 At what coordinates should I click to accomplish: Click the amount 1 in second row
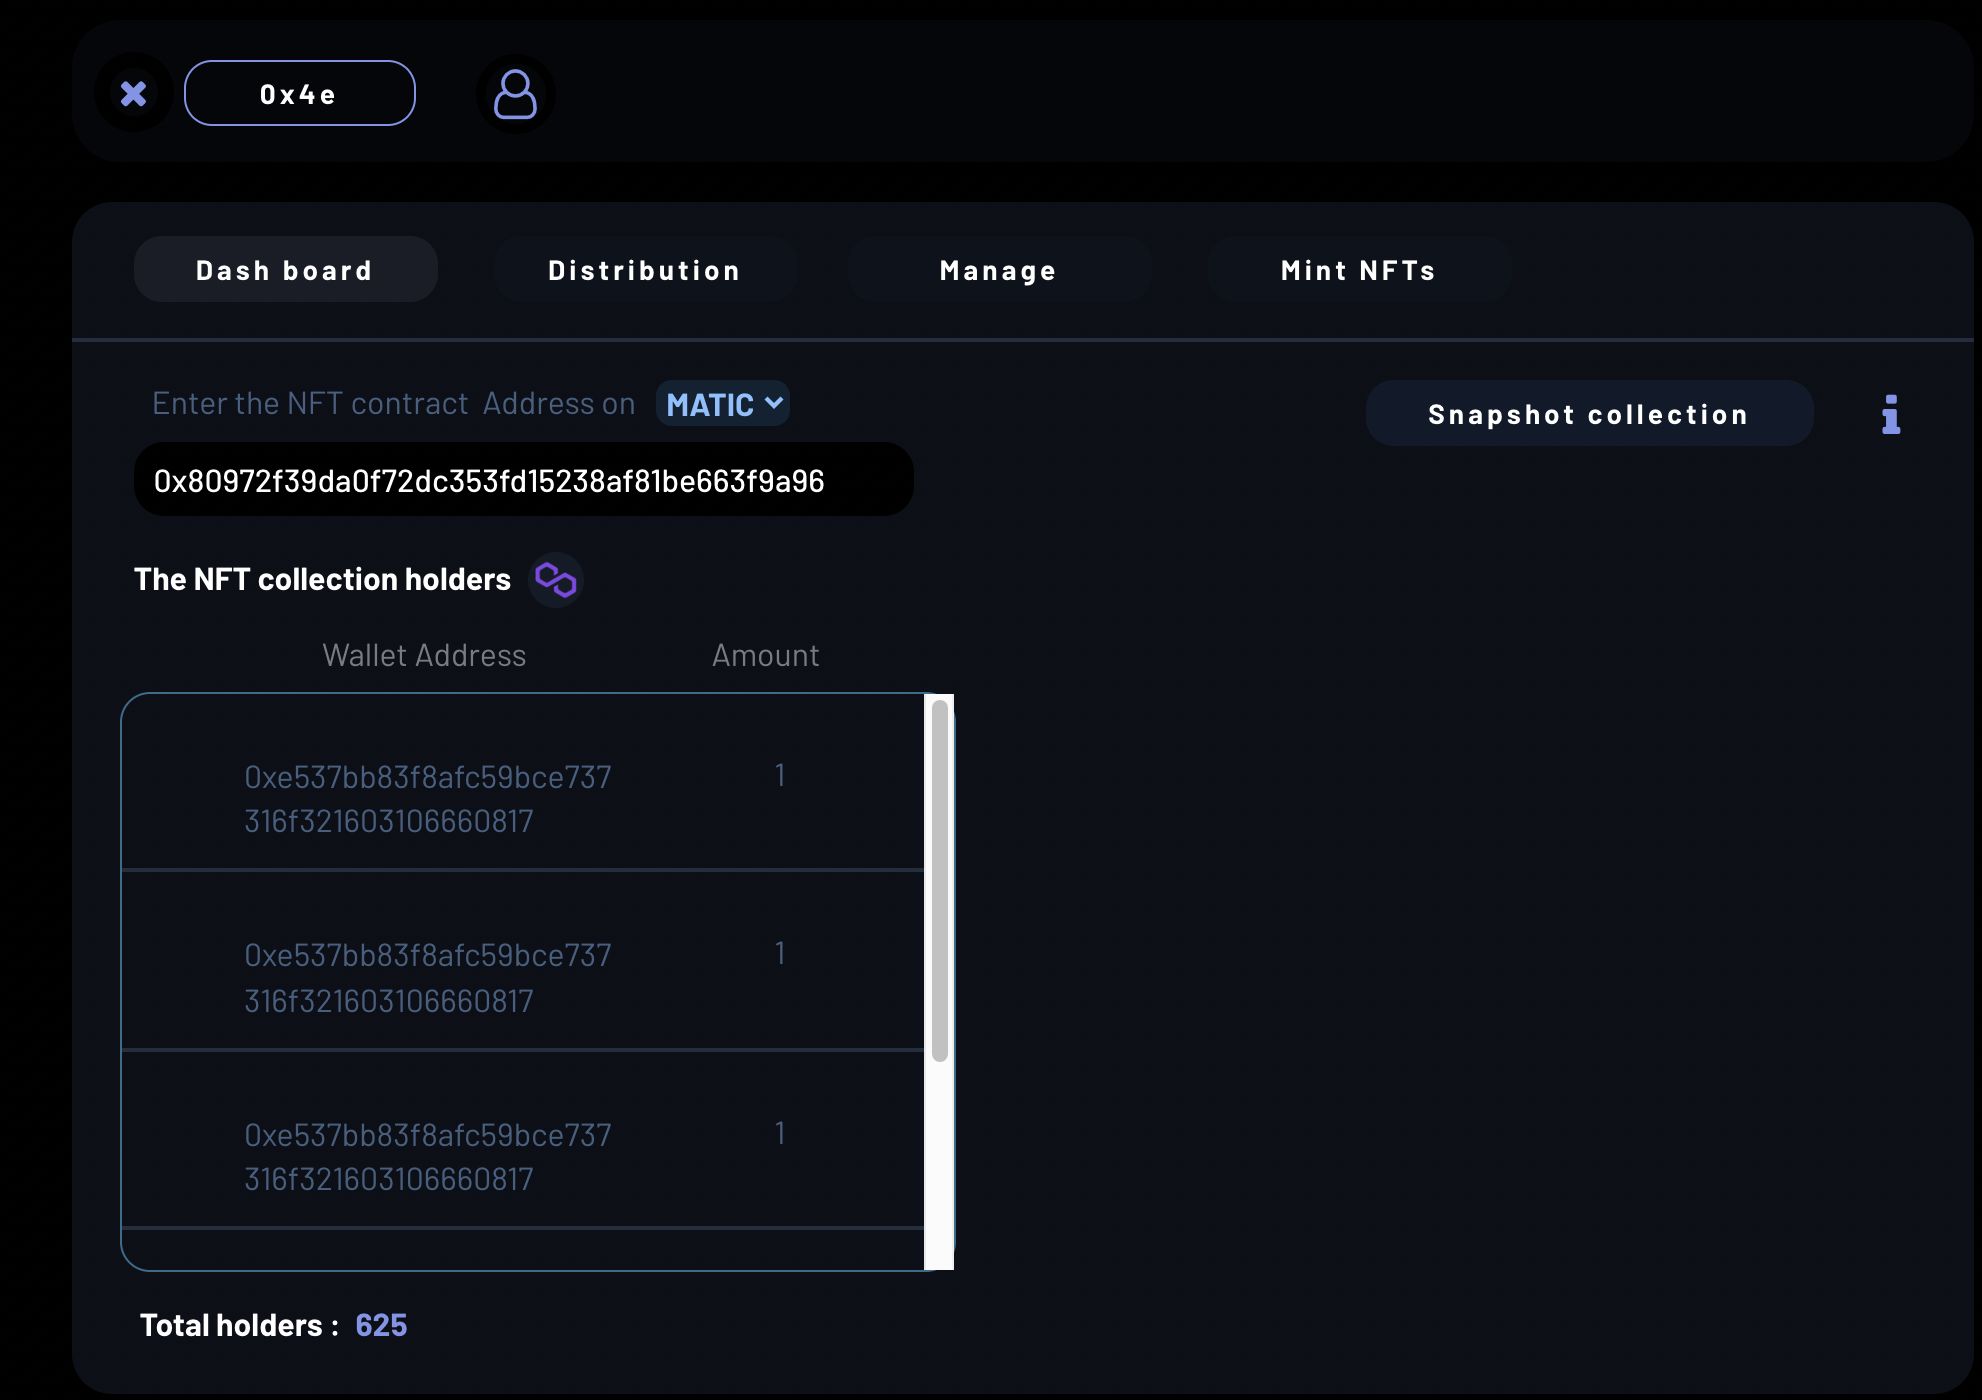pyautogui.click(x=780, y=953)
